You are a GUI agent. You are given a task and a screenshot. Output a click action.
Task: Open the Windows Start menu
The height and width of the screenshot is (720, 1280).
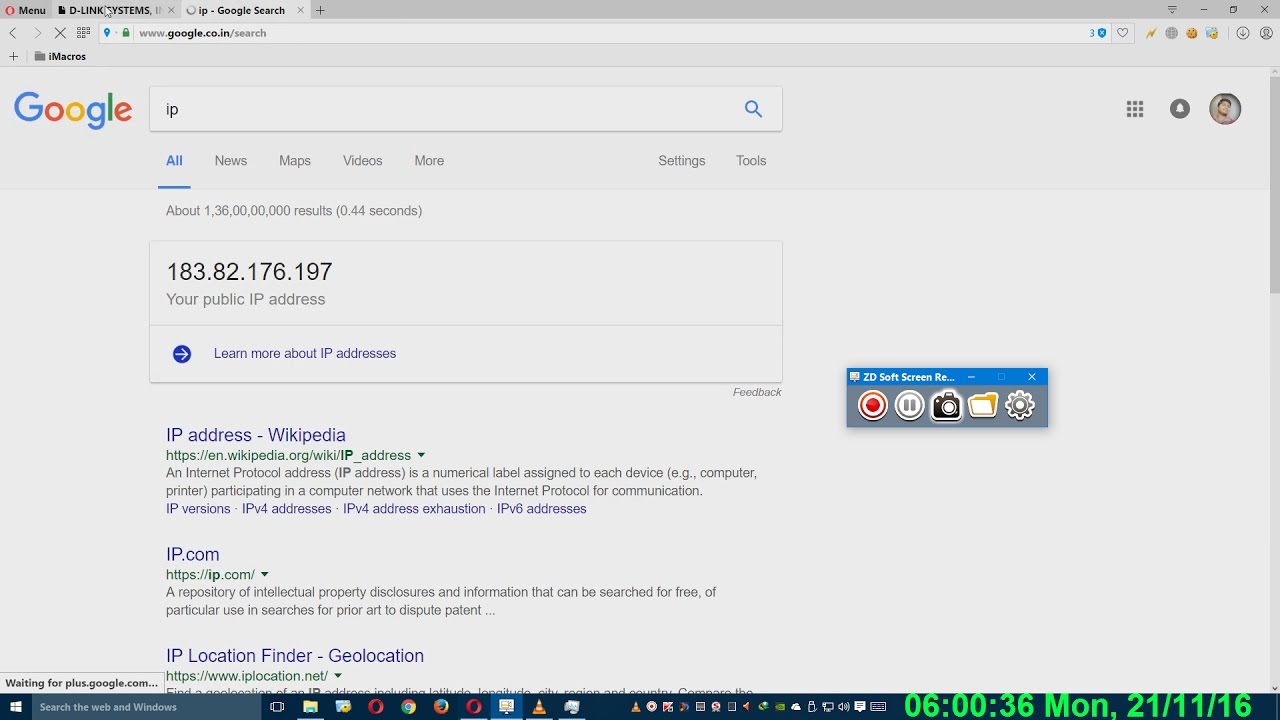15,707
